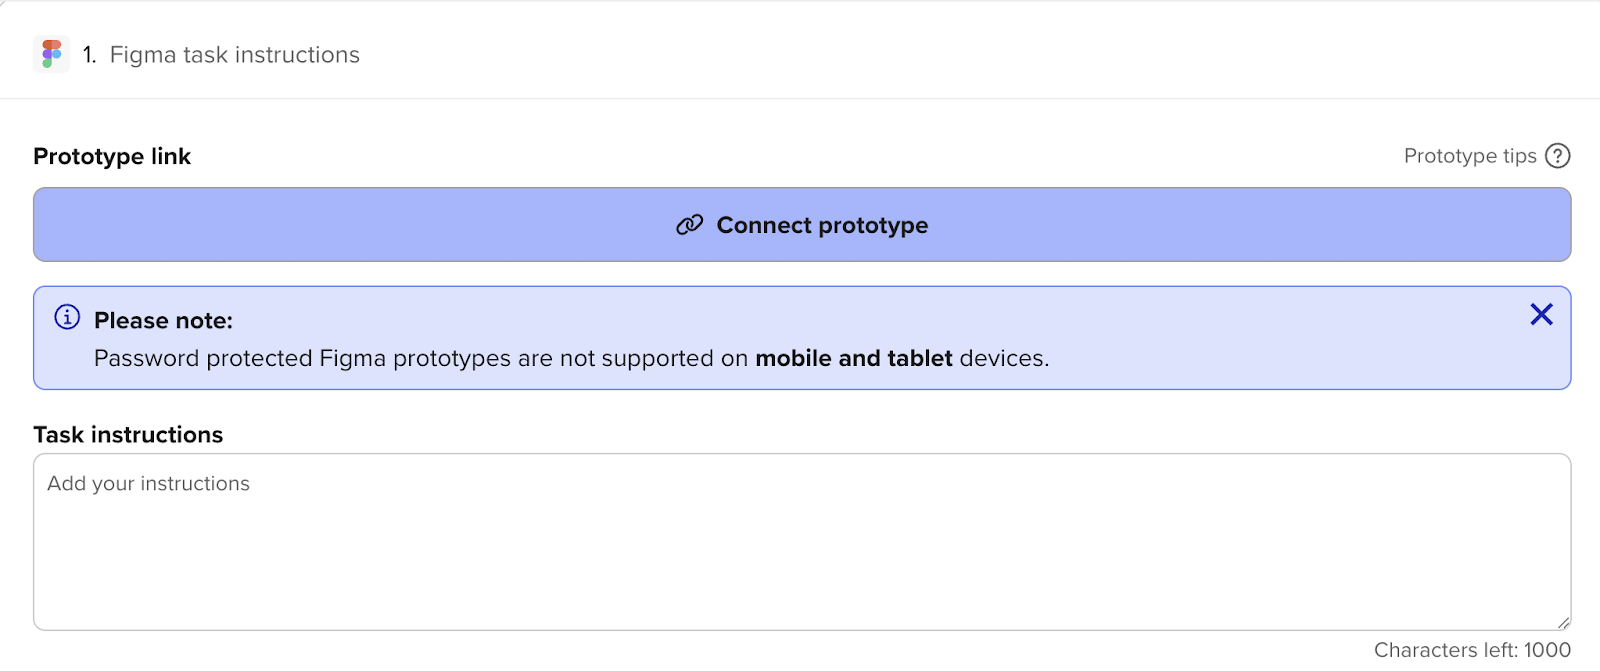Click the chain link icon on Connect prototype
The image size is (1600, 671).
[x=689, y=225]
